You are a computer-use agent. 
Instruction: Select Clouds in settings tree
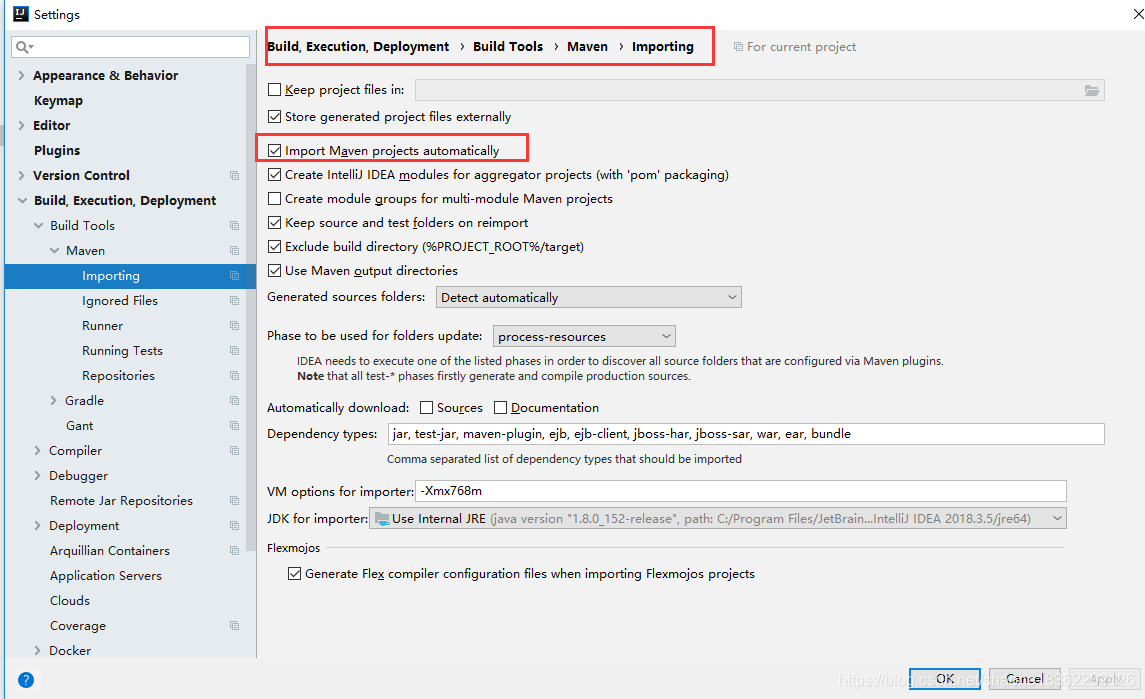70,600
